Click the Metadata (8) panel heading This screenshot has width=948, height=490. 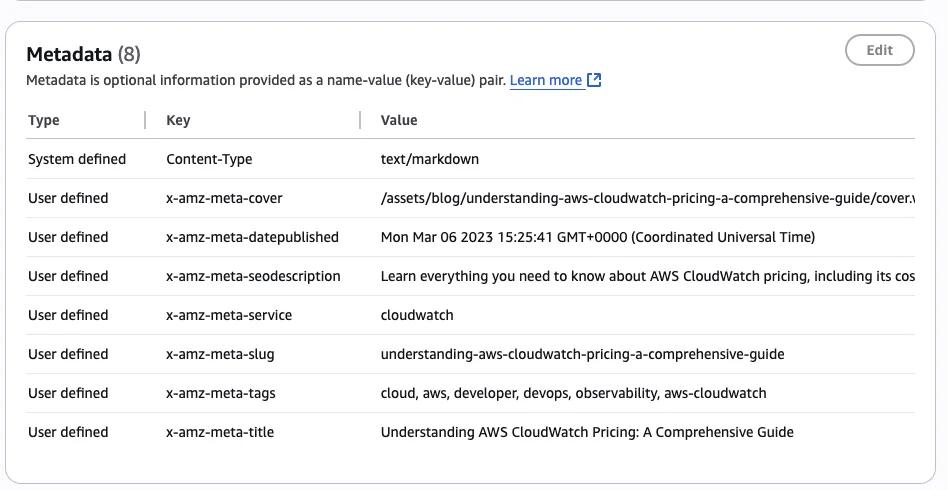point(83,54)
